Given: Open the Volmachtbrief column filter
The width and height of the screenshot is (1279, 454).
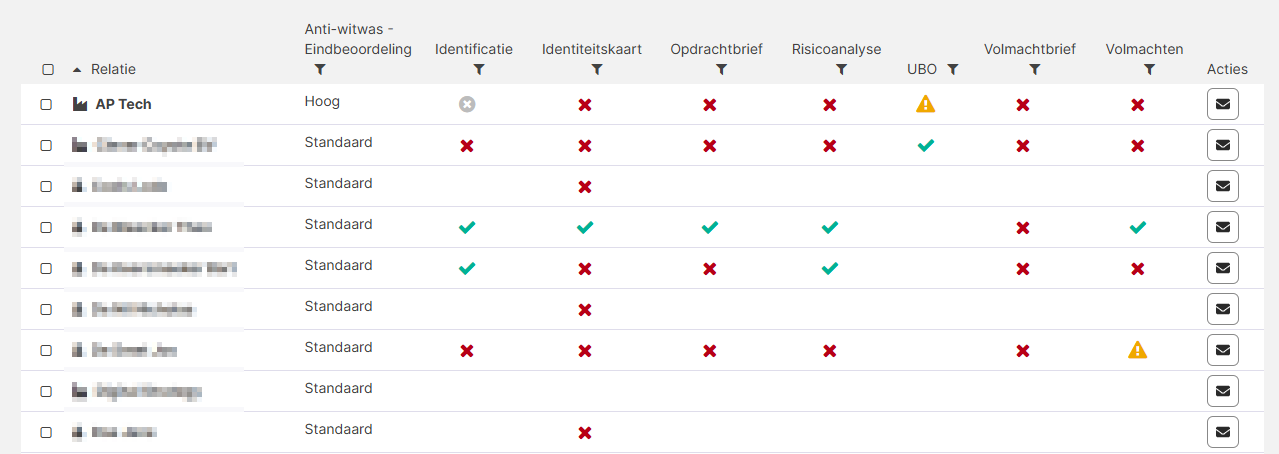Looking at the screenshot, I should click(x=1035, y=70).
